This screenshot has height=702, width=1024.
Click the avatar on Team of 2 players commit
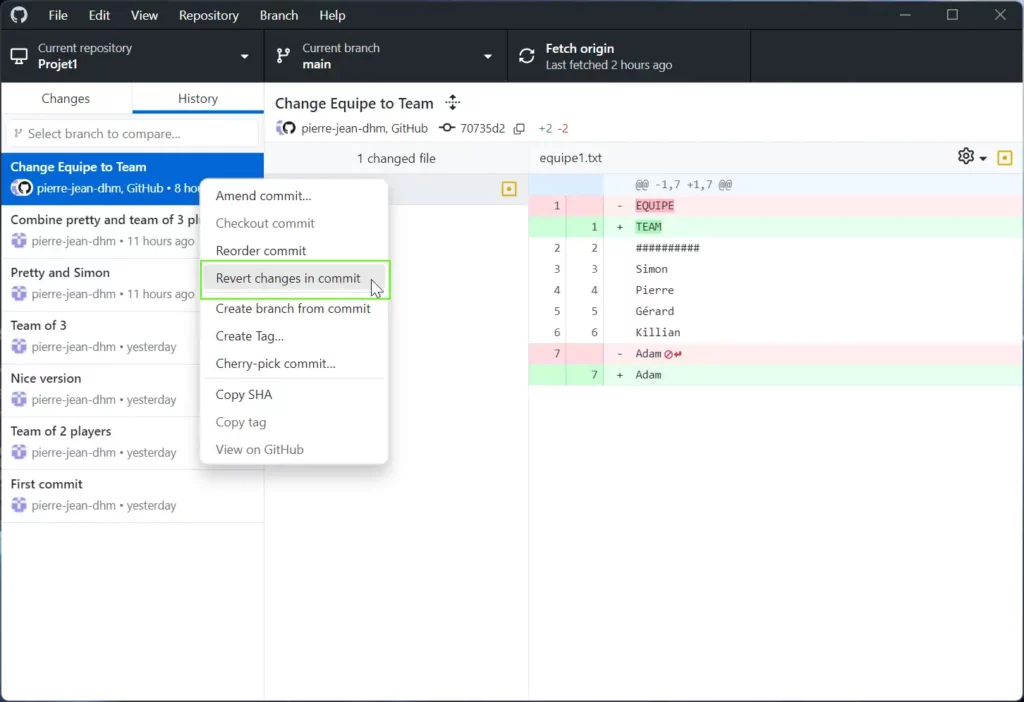pyautogui.click(x=19, y=453)
